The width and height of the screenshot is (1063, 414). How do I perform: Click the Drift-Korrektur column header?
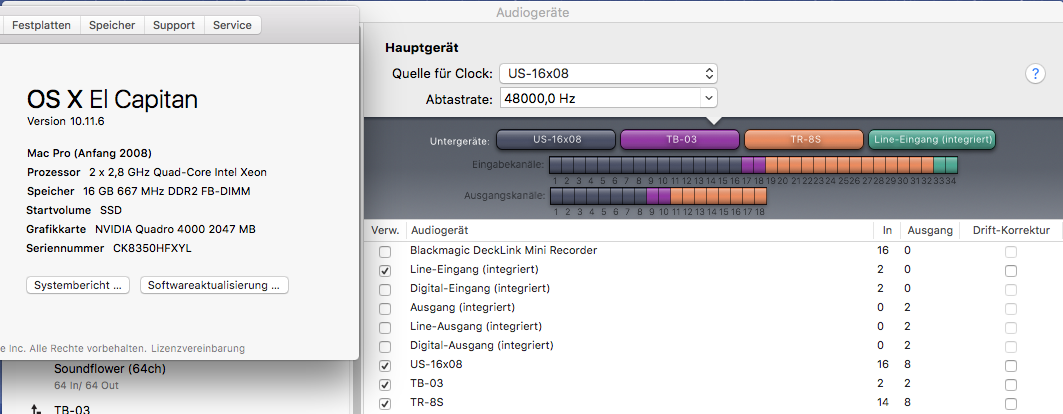click(1011, 230)
